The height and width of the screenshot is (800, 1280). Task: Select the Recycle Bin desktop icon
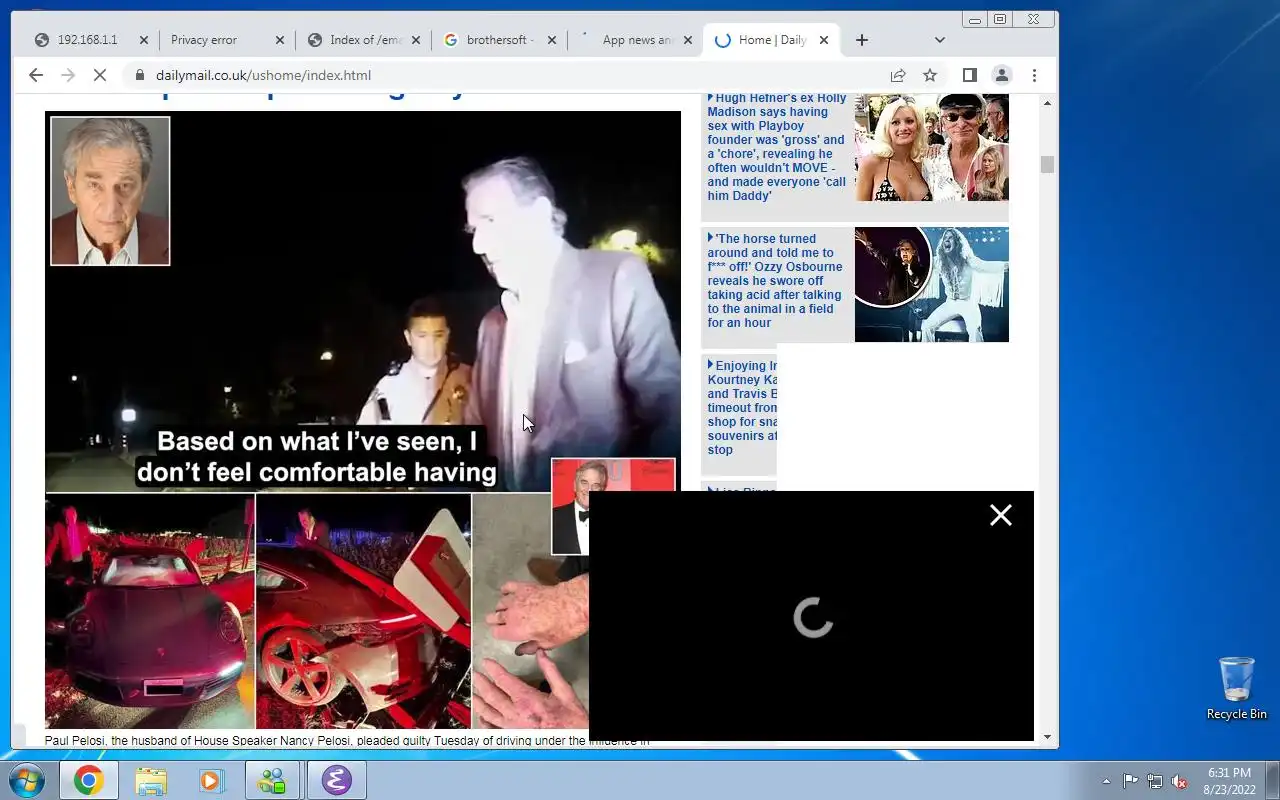point(1237,688)
